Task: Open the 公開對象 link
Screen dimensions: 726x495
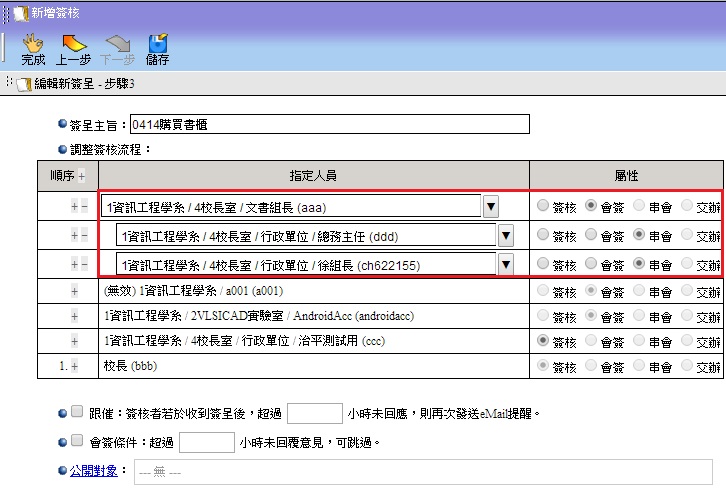Action: pyautogui.click(x=94, y=471)
